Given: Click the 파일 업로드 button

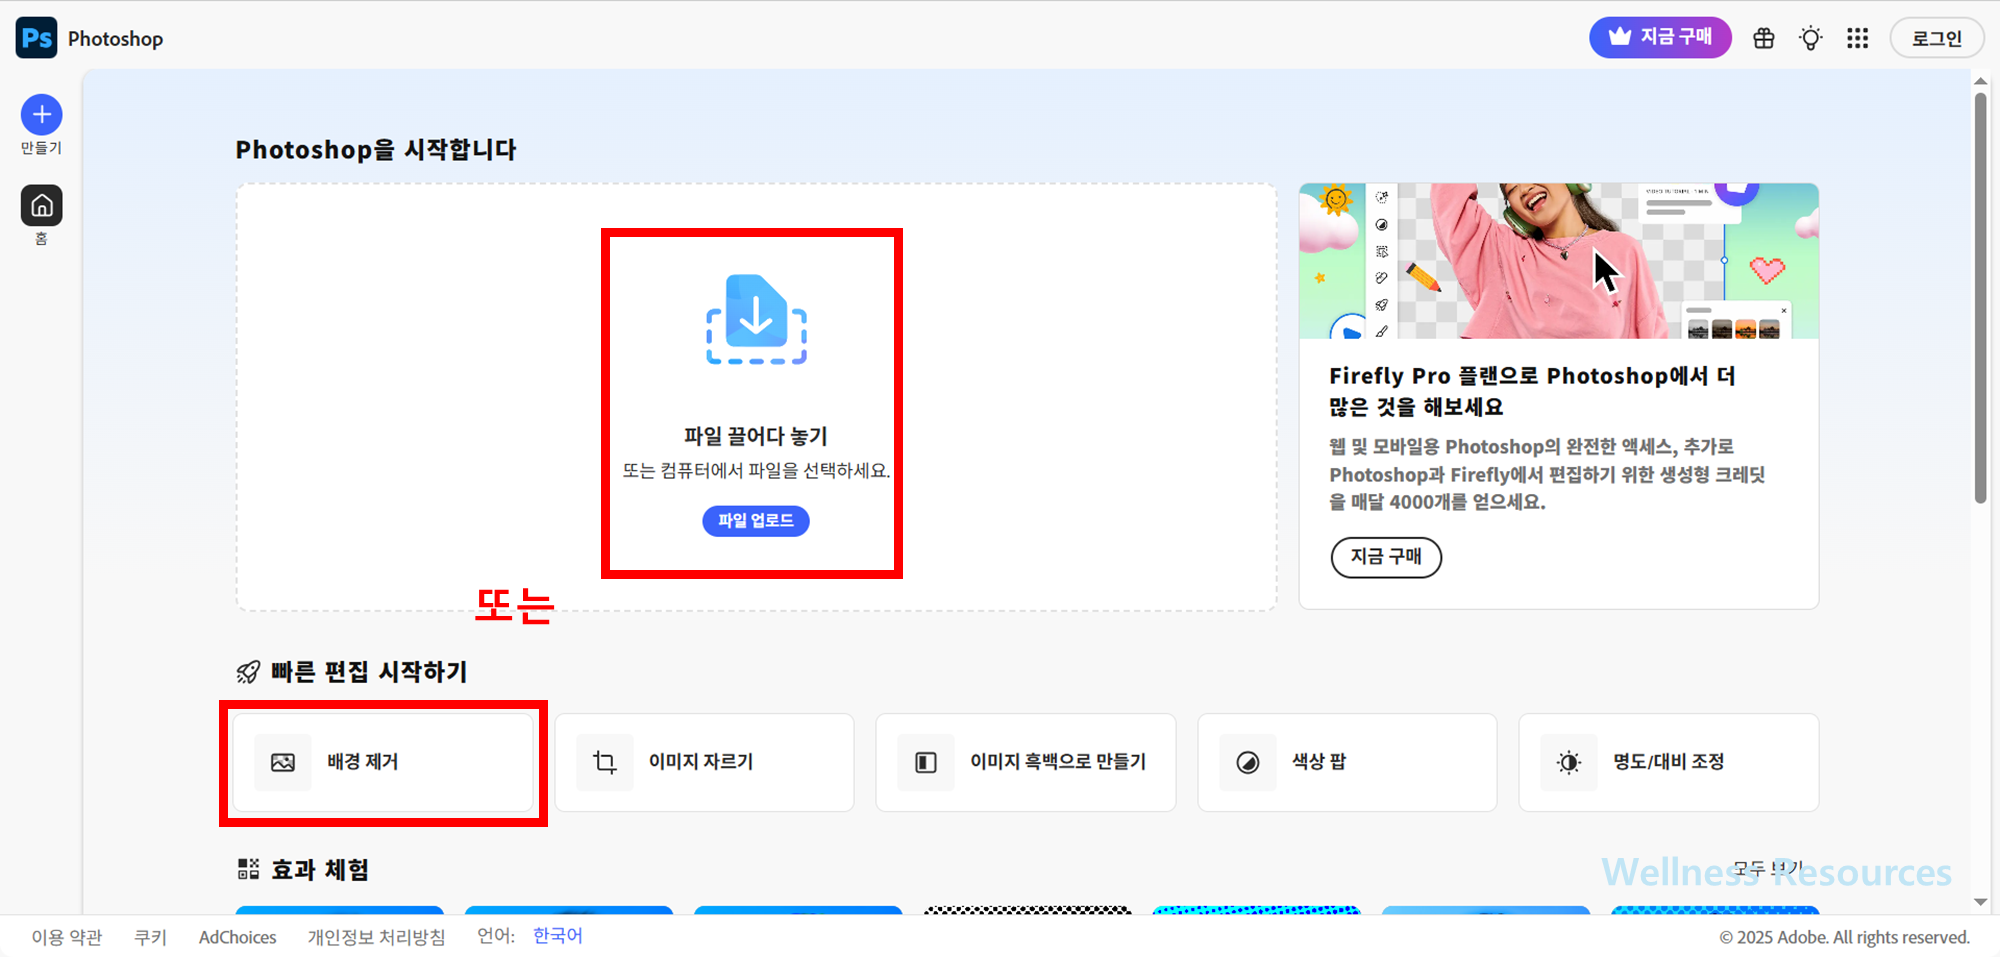Looking at the screenshot, I should [756, 521].
